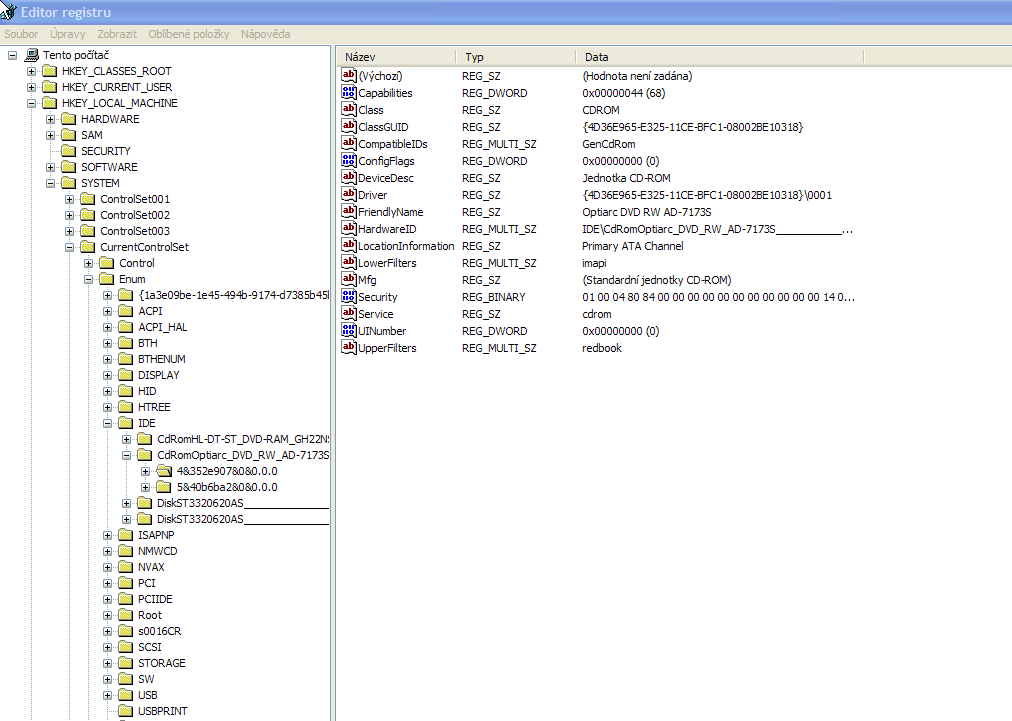This screenshot has width=1012, height=721.
Task: Open the Soubor menu
Action: [x=21, y=34]
